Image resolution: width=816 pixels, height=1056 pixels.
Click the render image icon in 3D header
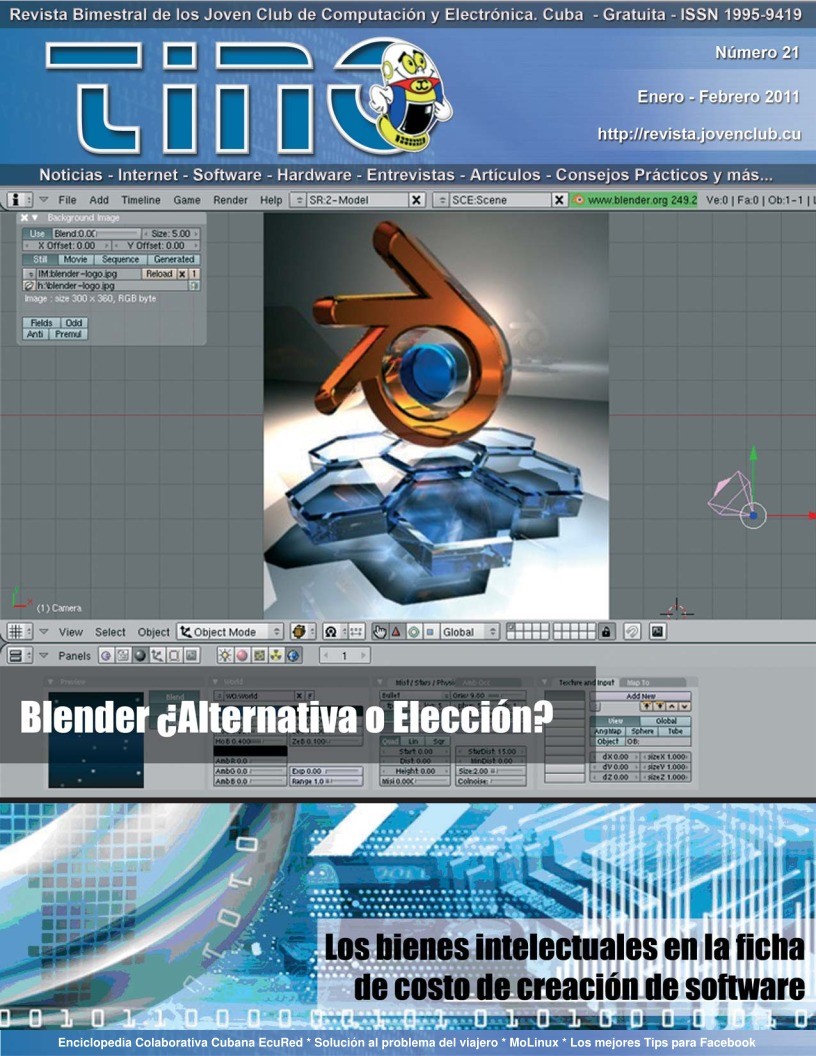tap(658, 632)
